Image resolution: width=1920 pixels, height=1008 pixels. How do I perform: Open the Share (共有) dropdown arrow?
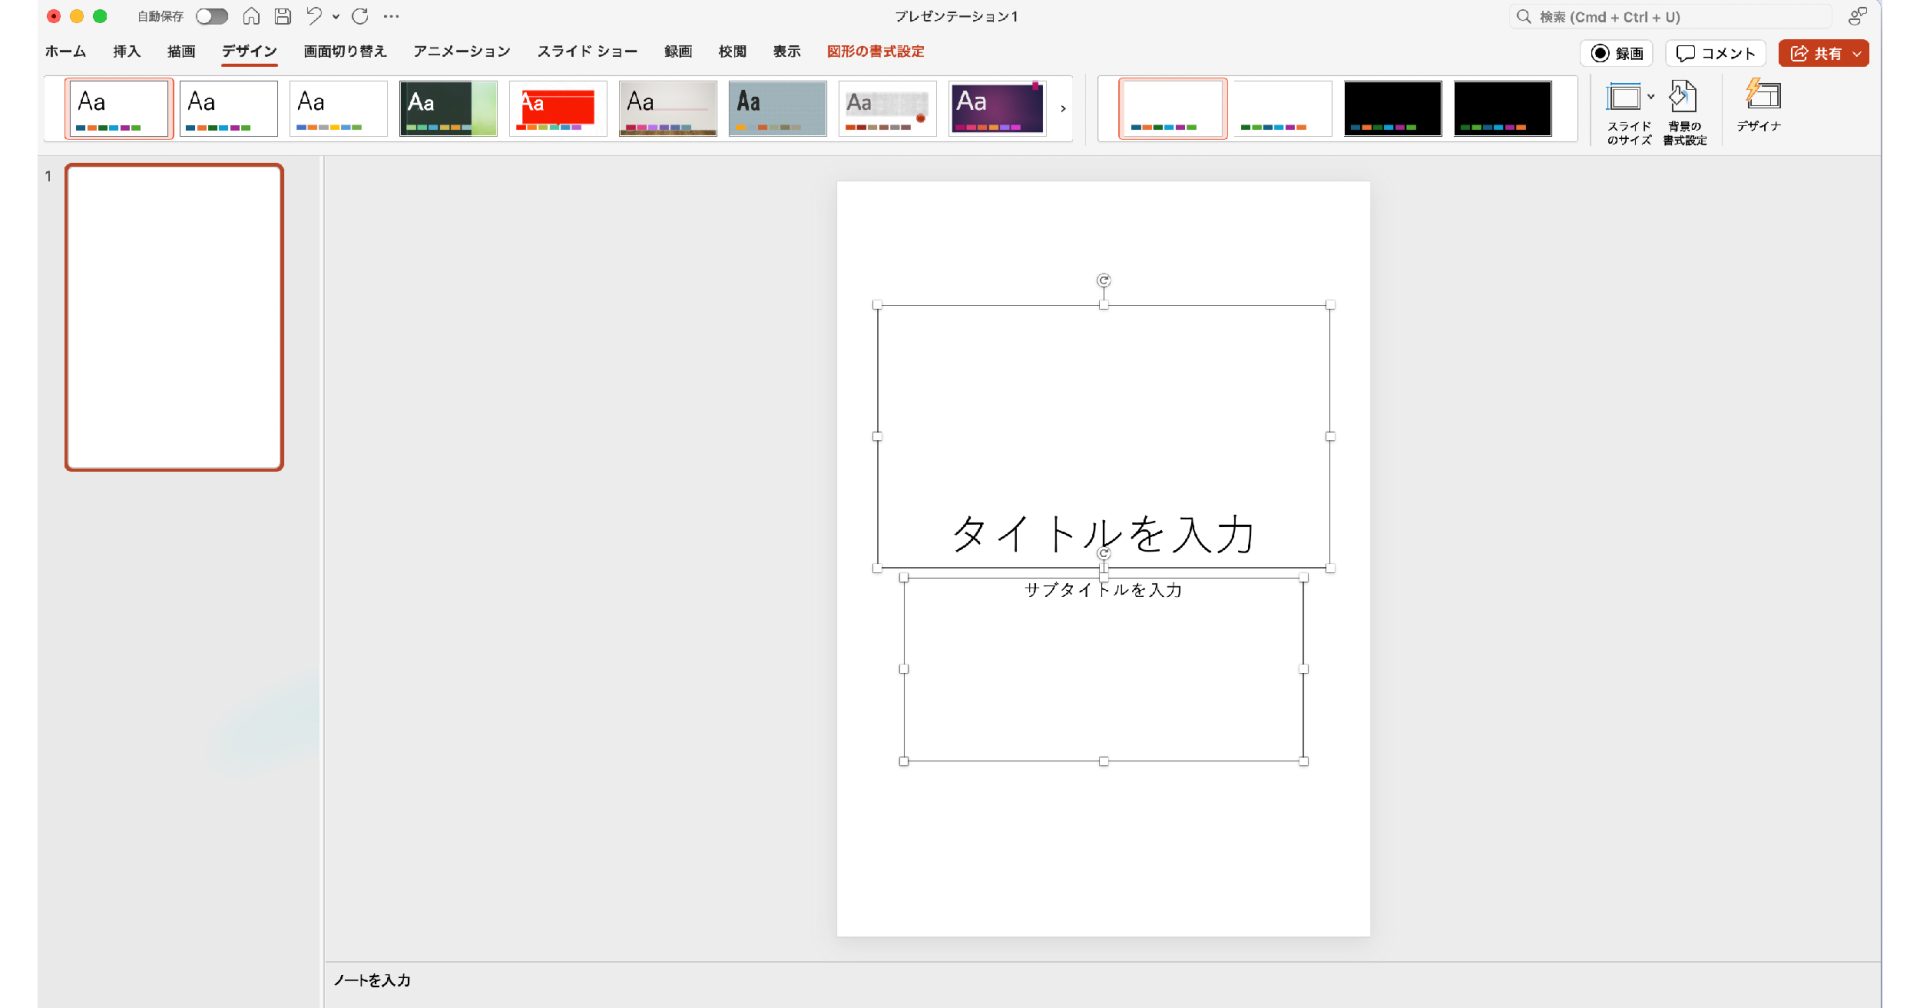[x=1857, y=53]
